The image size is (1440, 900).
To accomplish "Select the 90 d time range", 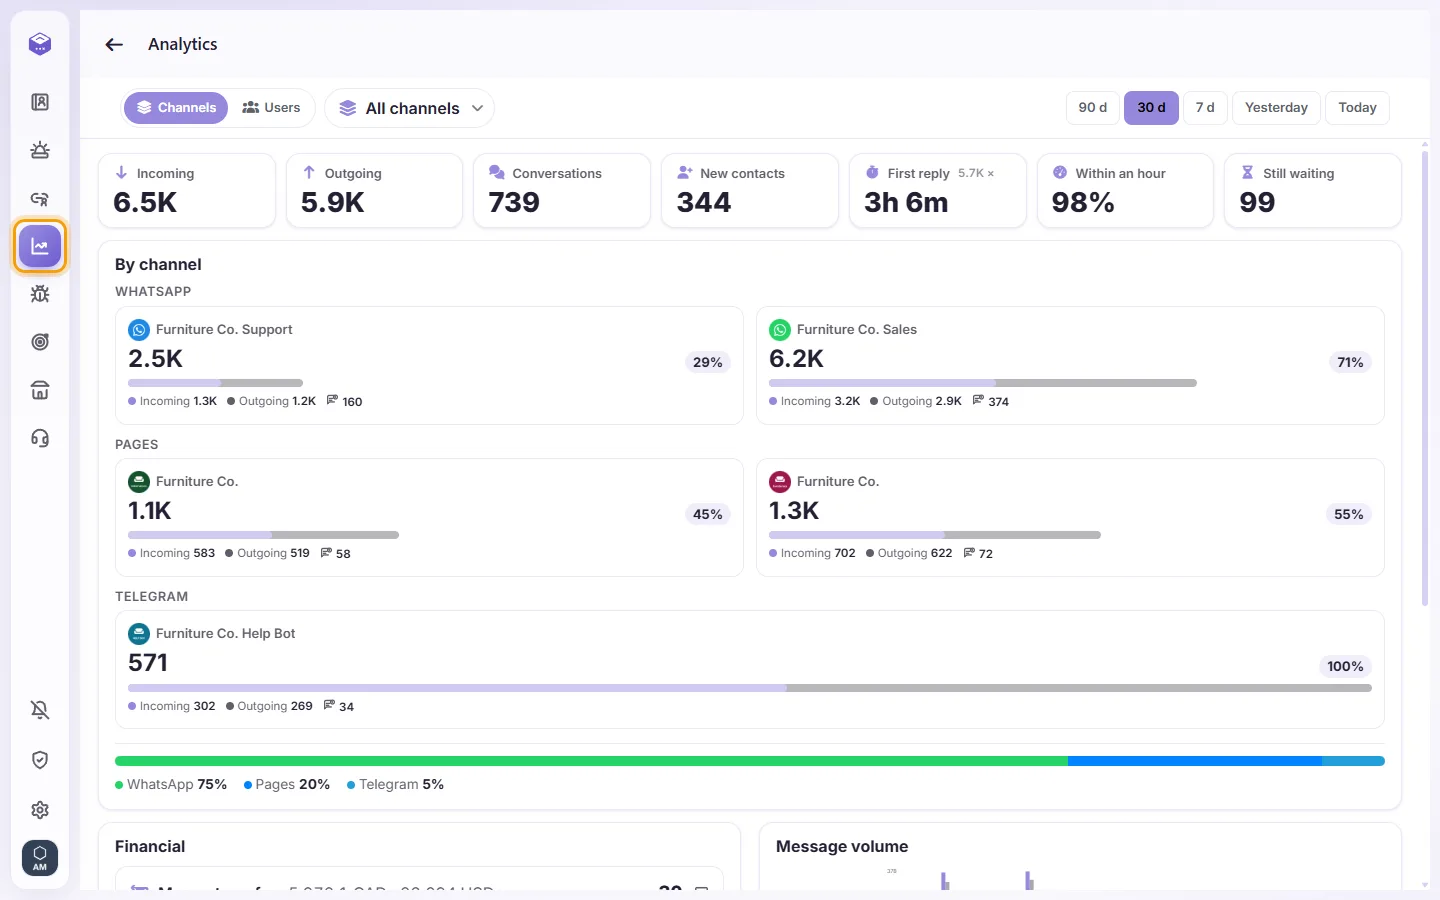I will click(1093, 108).
